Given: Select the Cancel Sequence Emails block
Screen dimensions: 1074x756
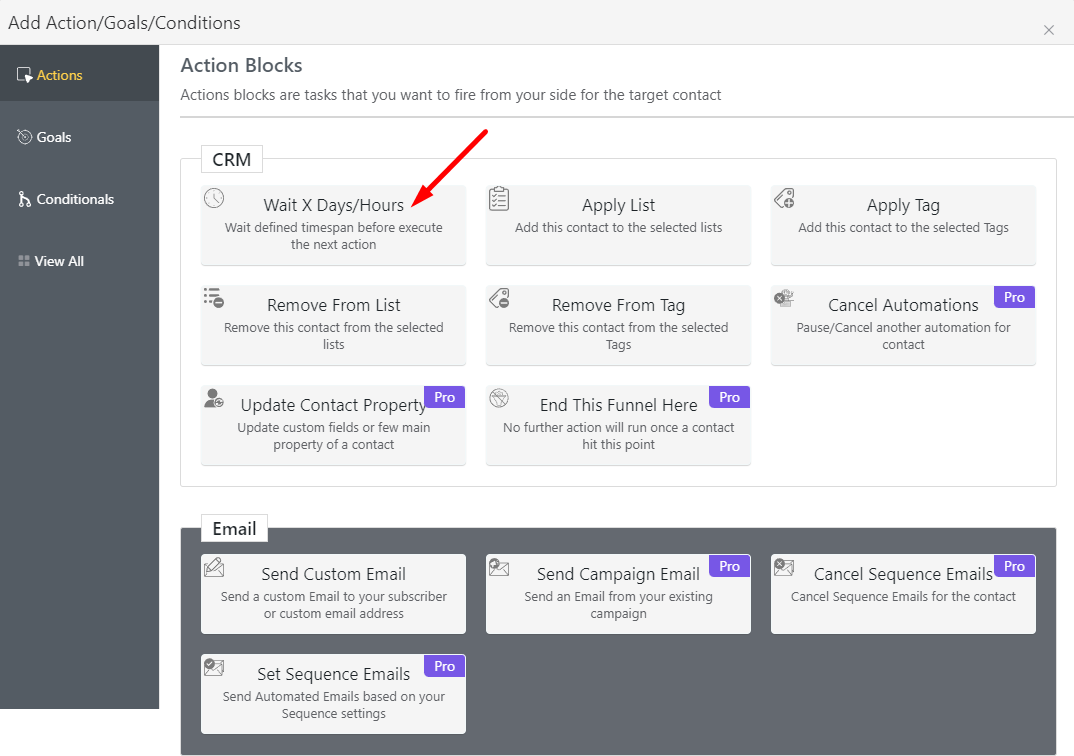Looking at the screenshot, I should [903, 594].
